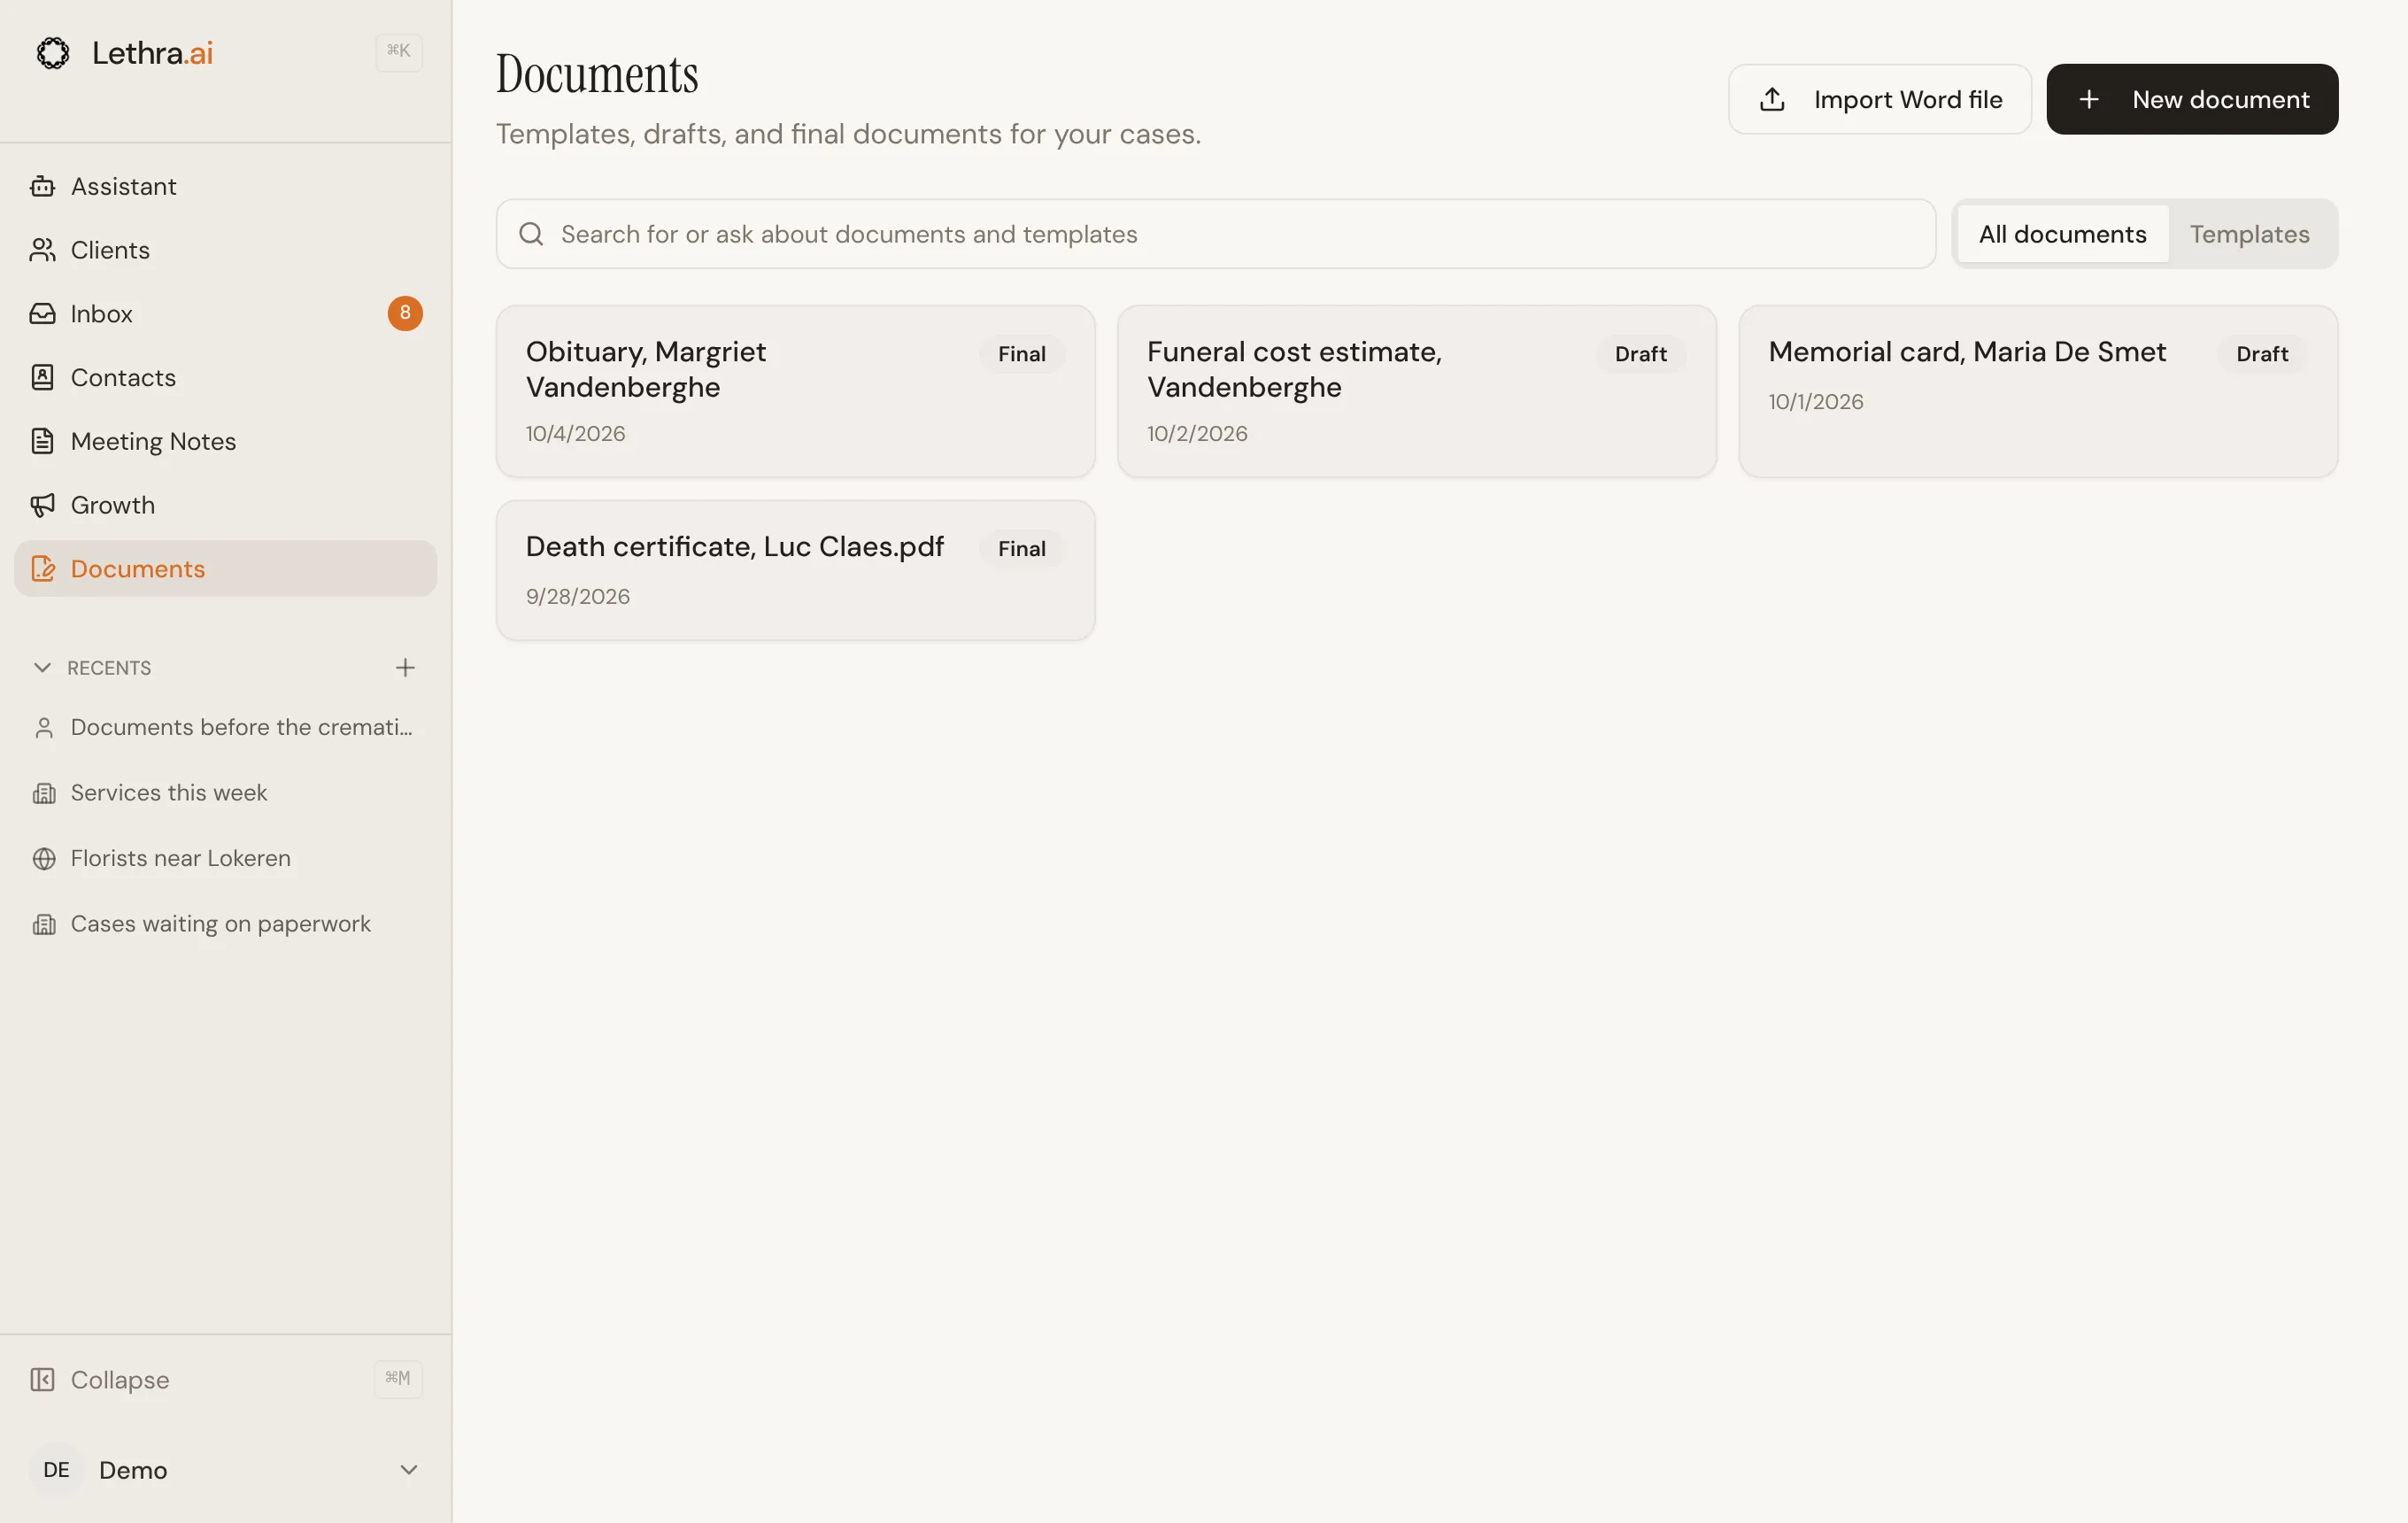
Task: Go to Assistant in the sidebar
Action: tap(225, 186)
